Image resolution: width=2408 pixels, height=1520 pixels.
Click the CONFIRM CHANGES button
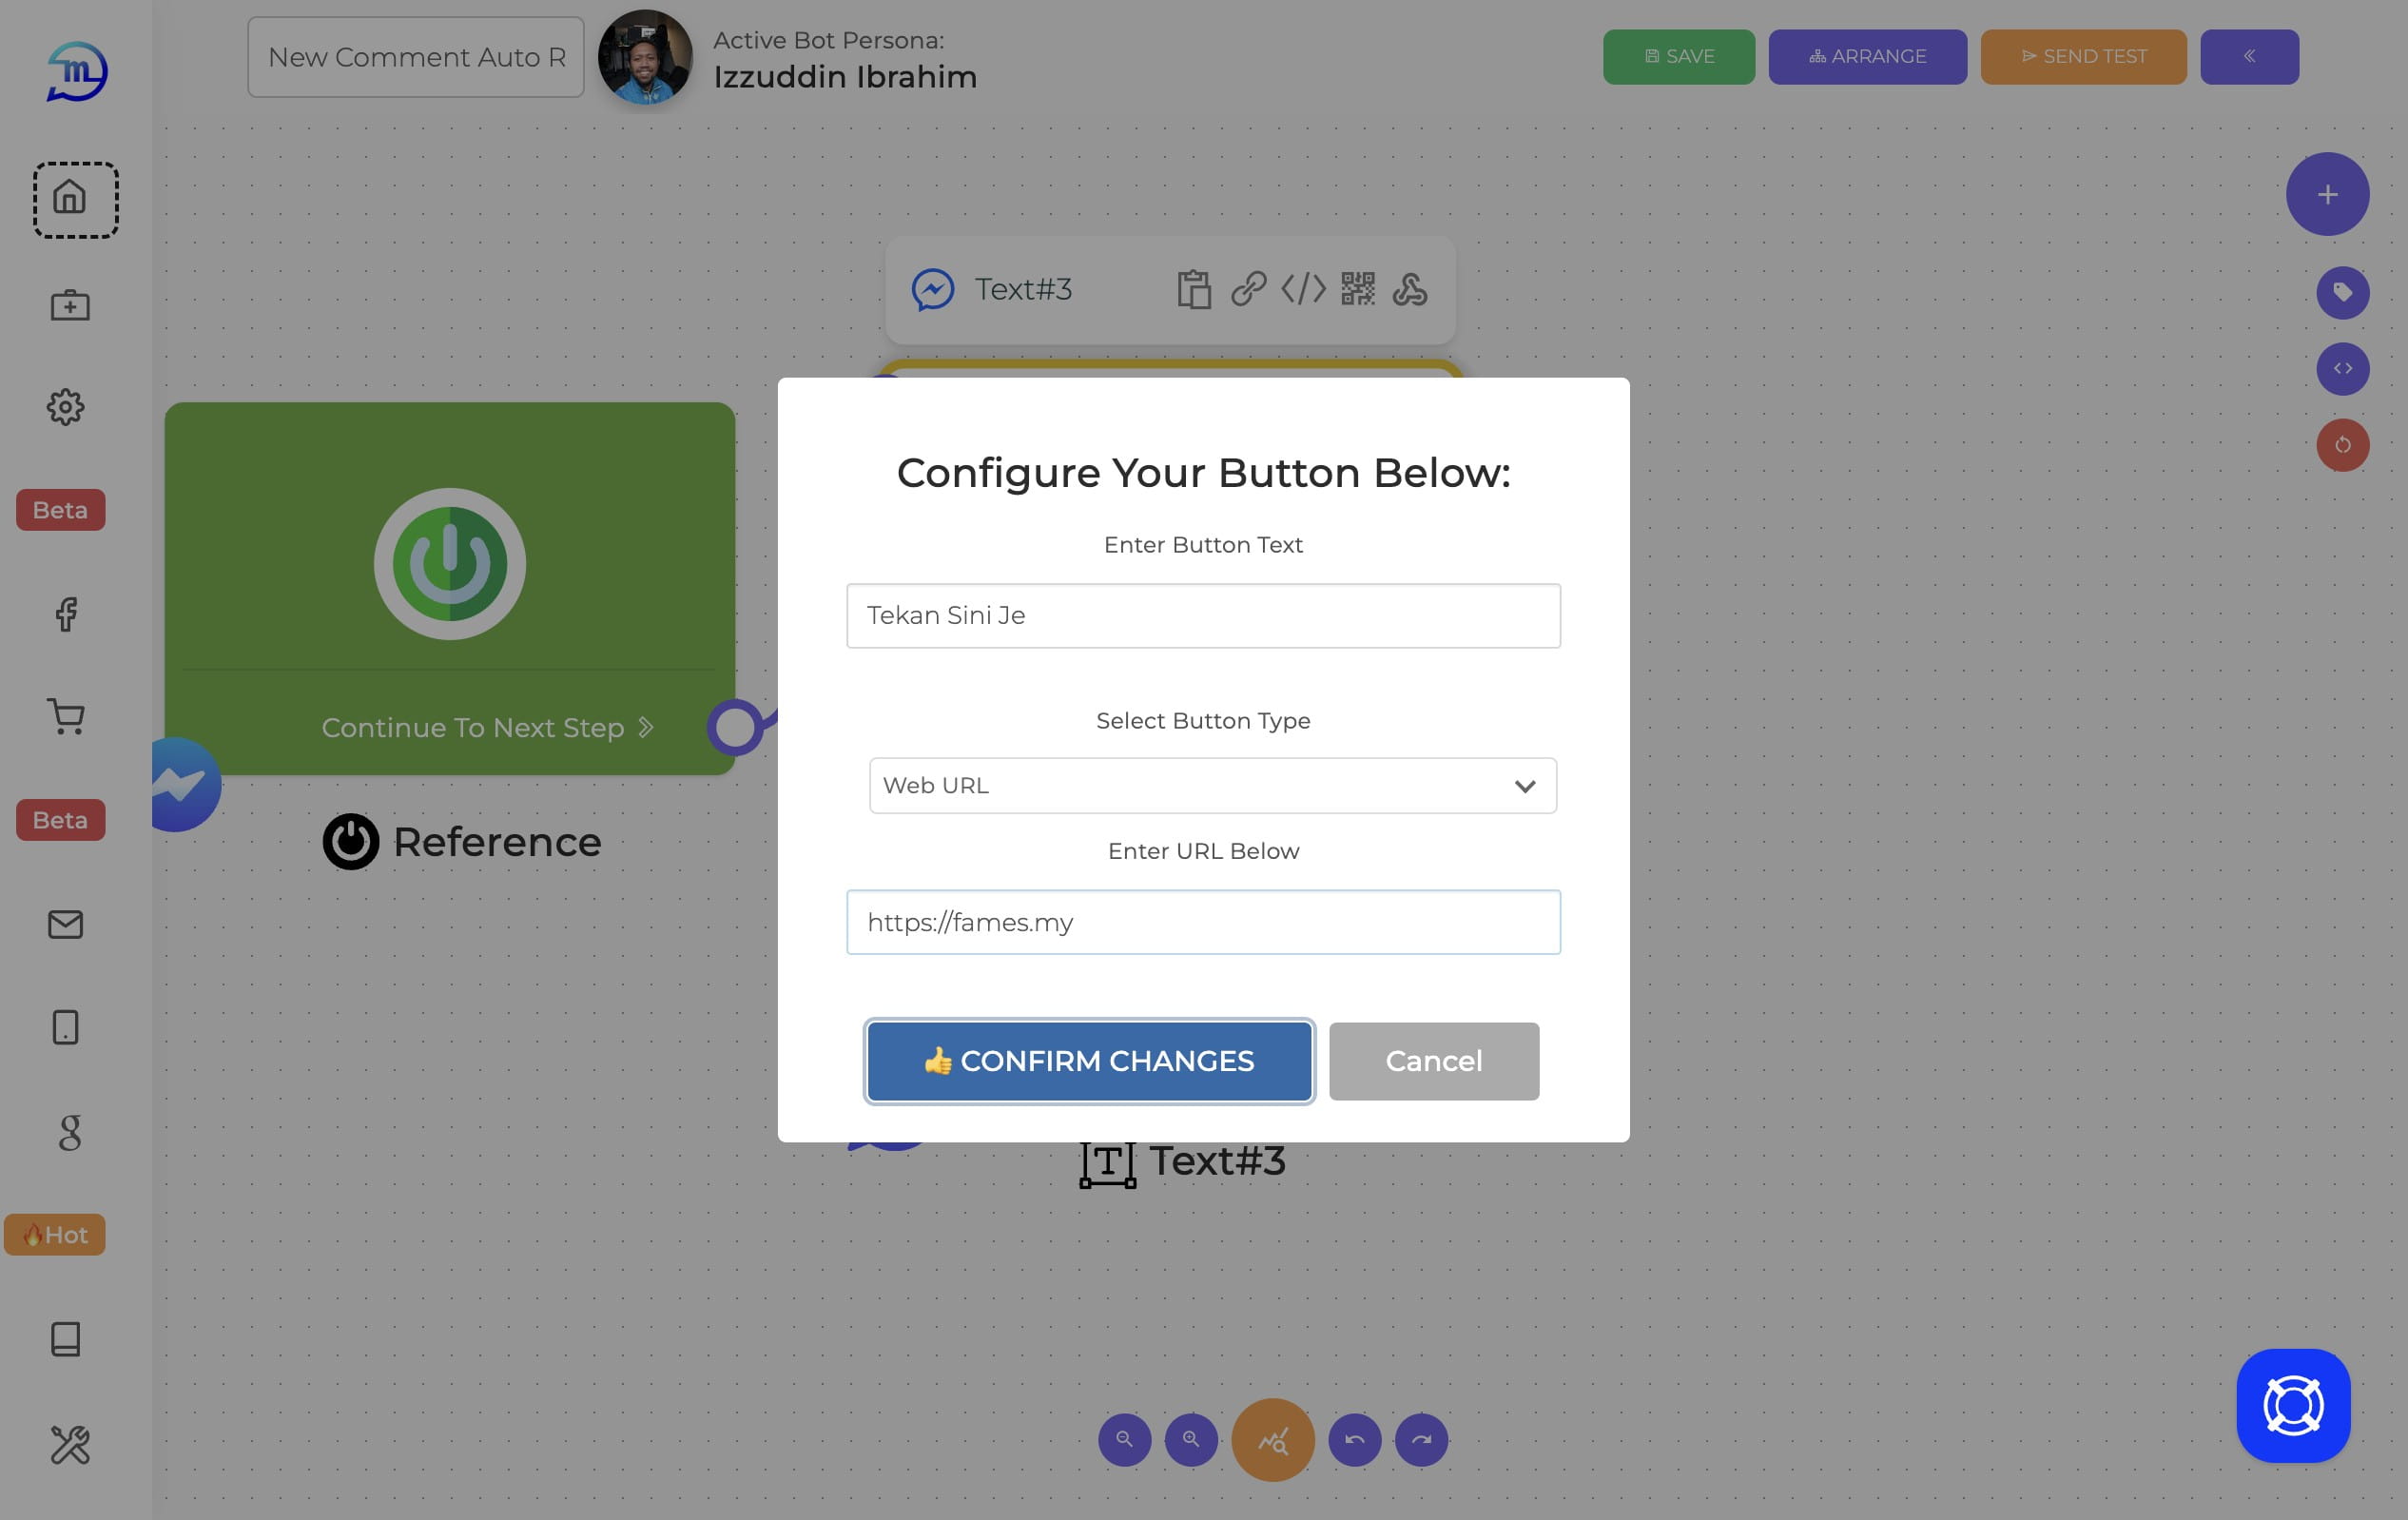coord(1090,1062)
